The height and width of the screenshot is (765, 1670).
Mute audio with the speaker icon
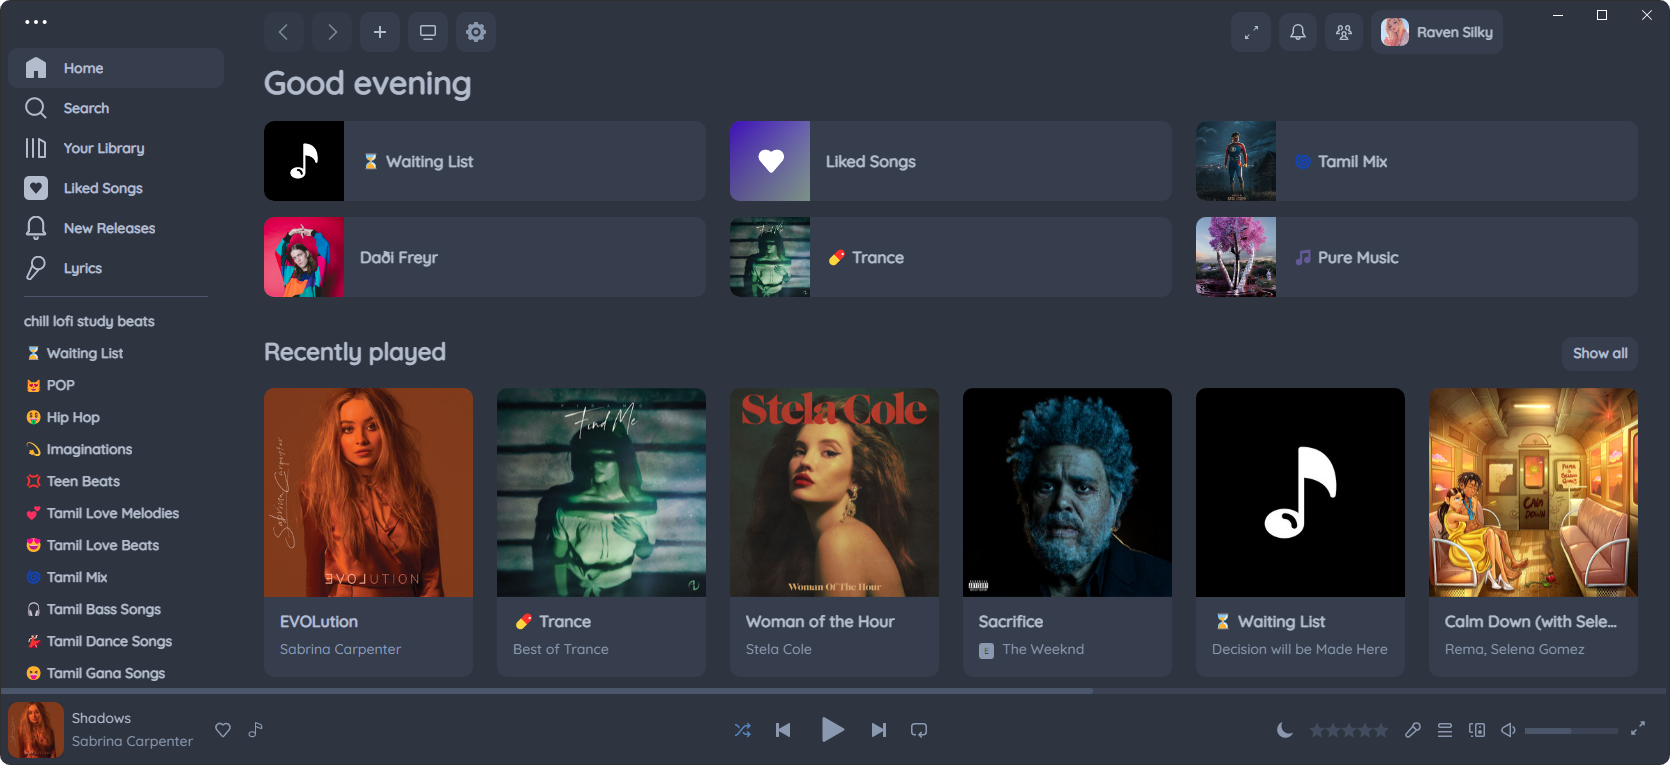(x=1508, y=730)
